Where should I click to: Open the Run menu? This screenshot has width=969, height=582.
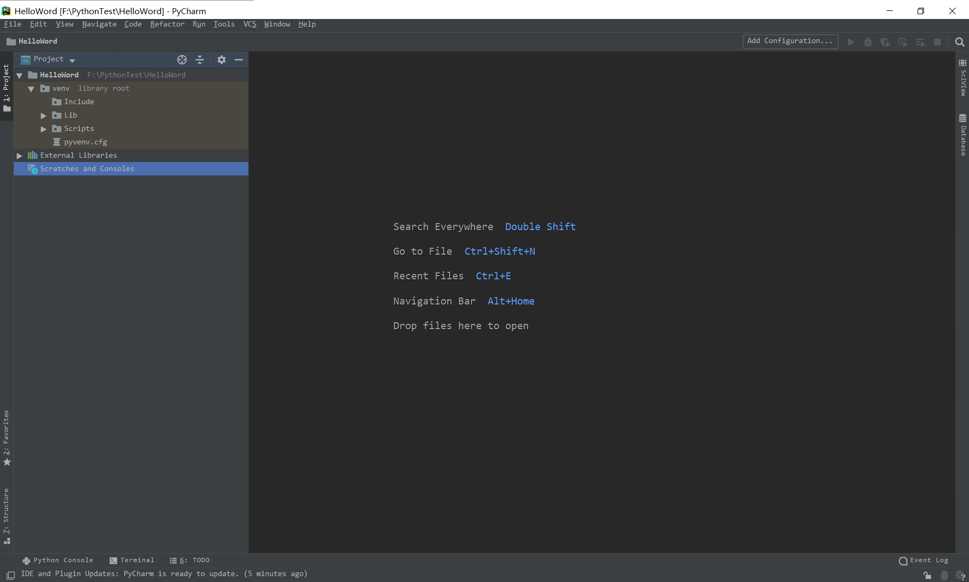click(198, 24)
